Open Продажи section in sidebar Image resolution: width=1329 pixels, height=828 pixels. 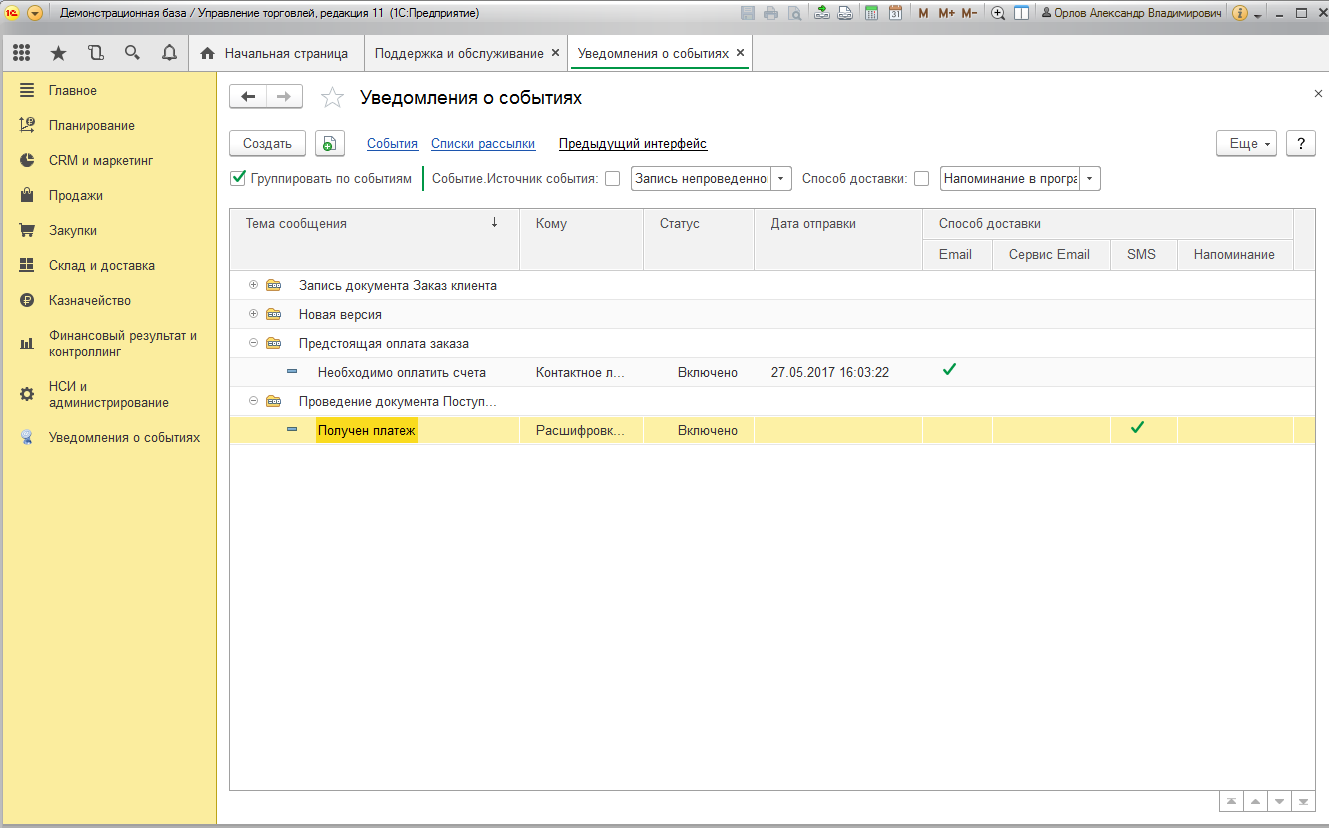pos(76,196)
